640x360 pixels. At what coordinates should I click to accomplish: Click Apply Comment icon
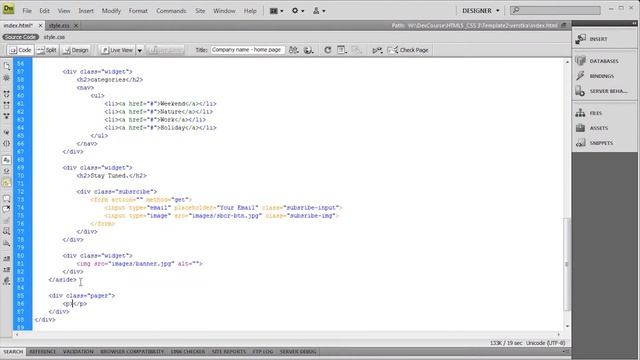(x=7, y=199)
